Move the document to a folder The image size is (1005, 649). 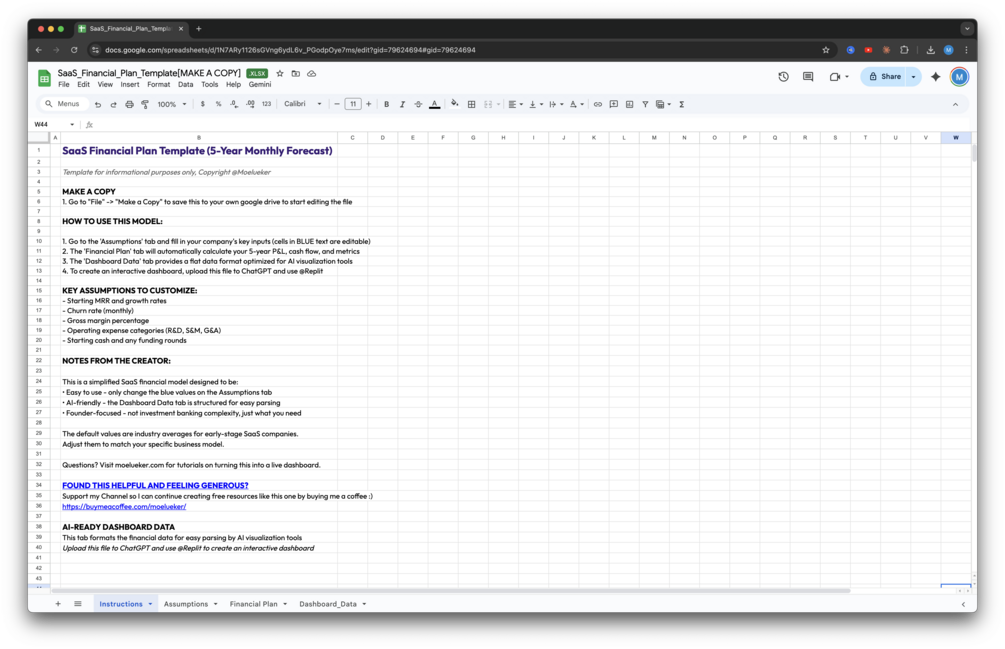point(295,74)
